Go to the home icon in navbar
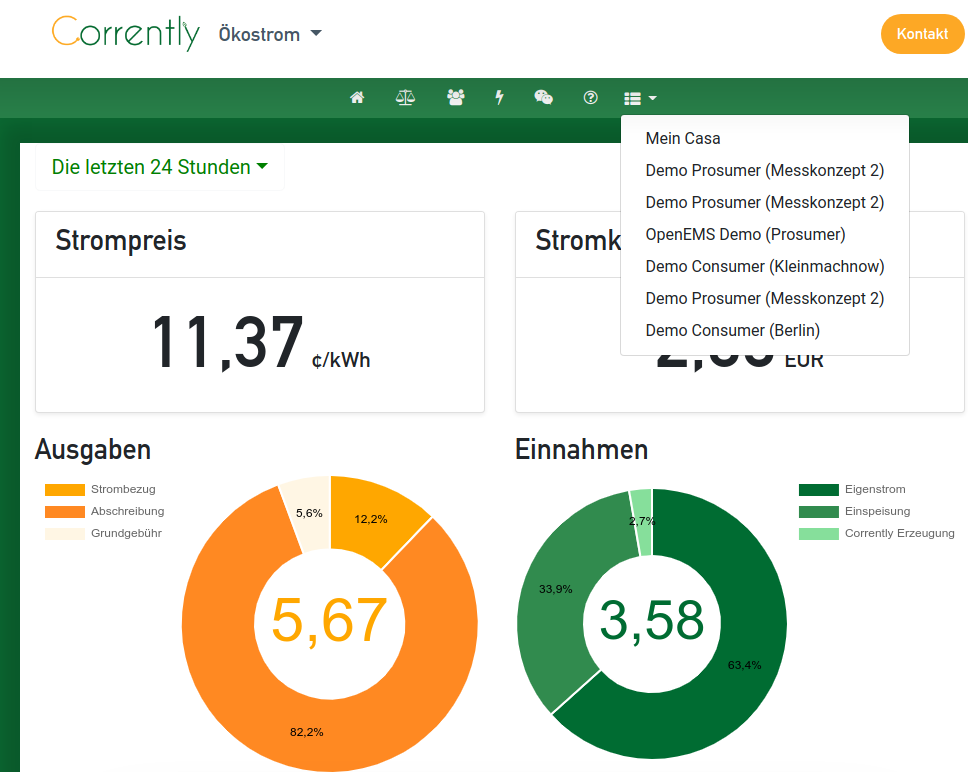Viewport: 968px width, 772px height. pyautogui.click(x=357, y=98)
